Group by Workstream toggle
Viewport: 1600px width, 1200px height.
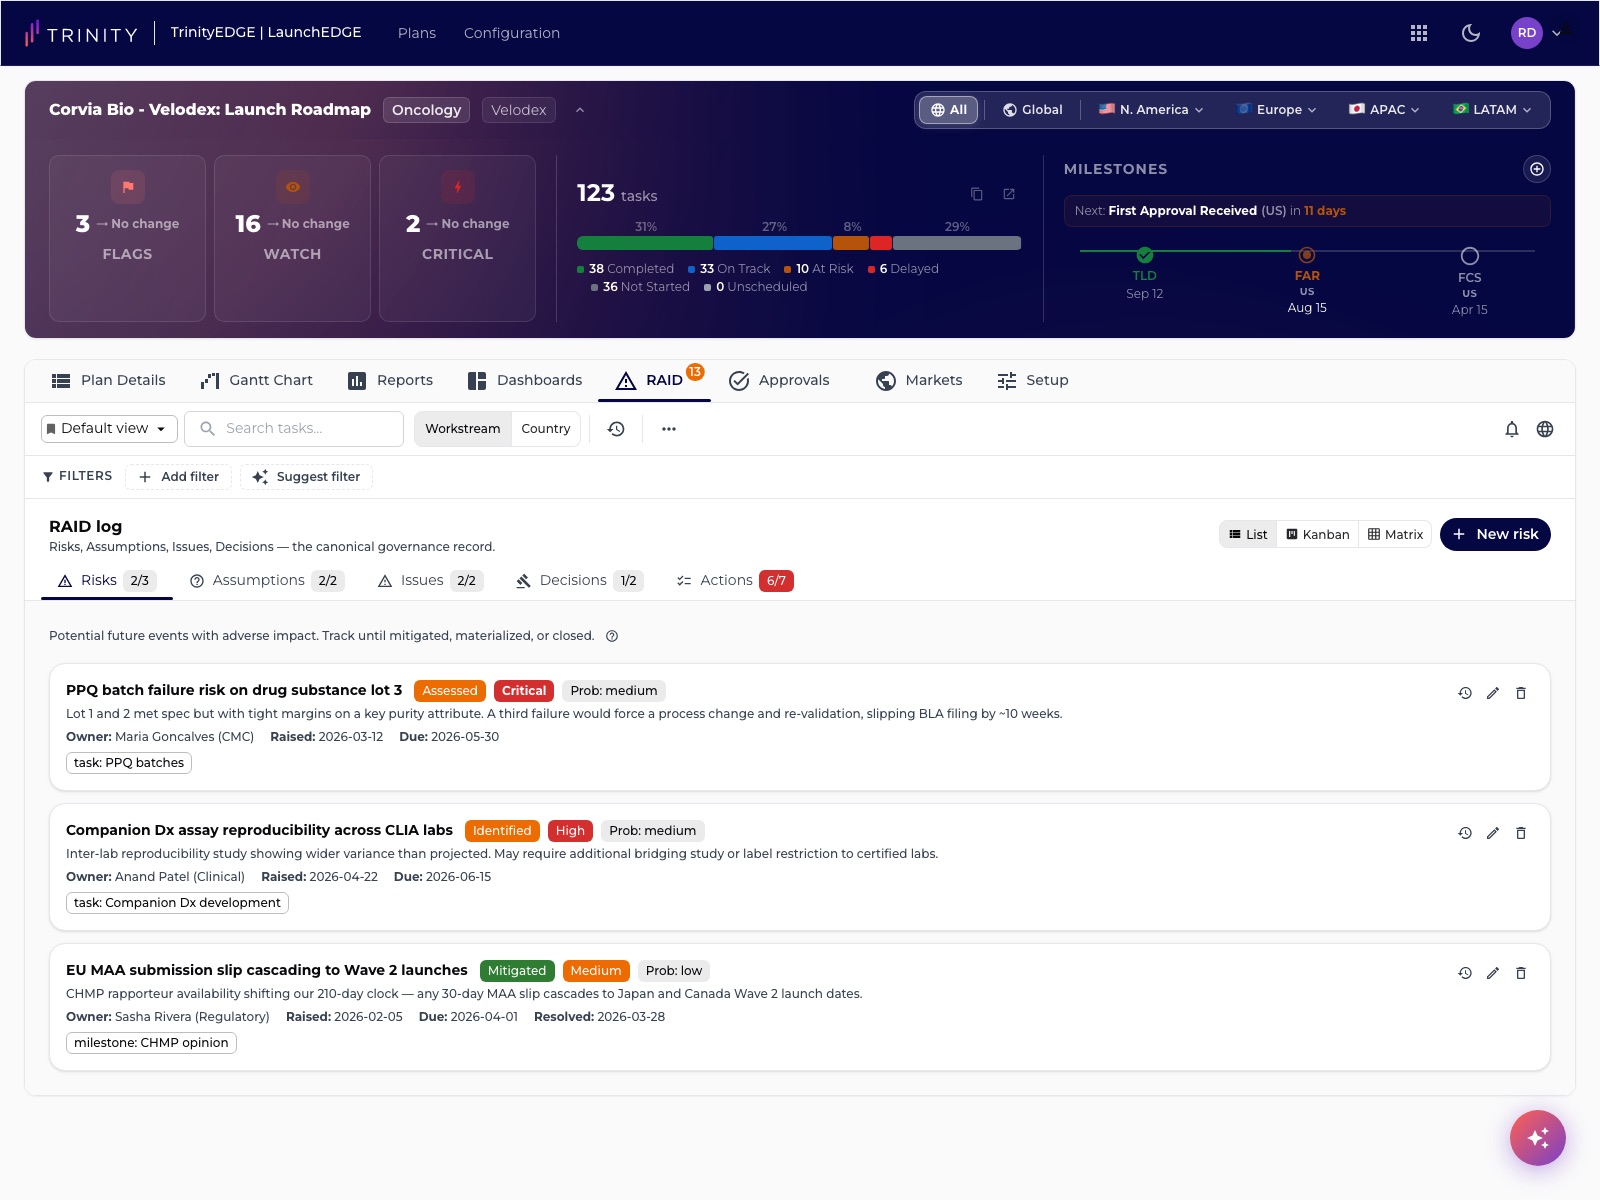(462, 428)
